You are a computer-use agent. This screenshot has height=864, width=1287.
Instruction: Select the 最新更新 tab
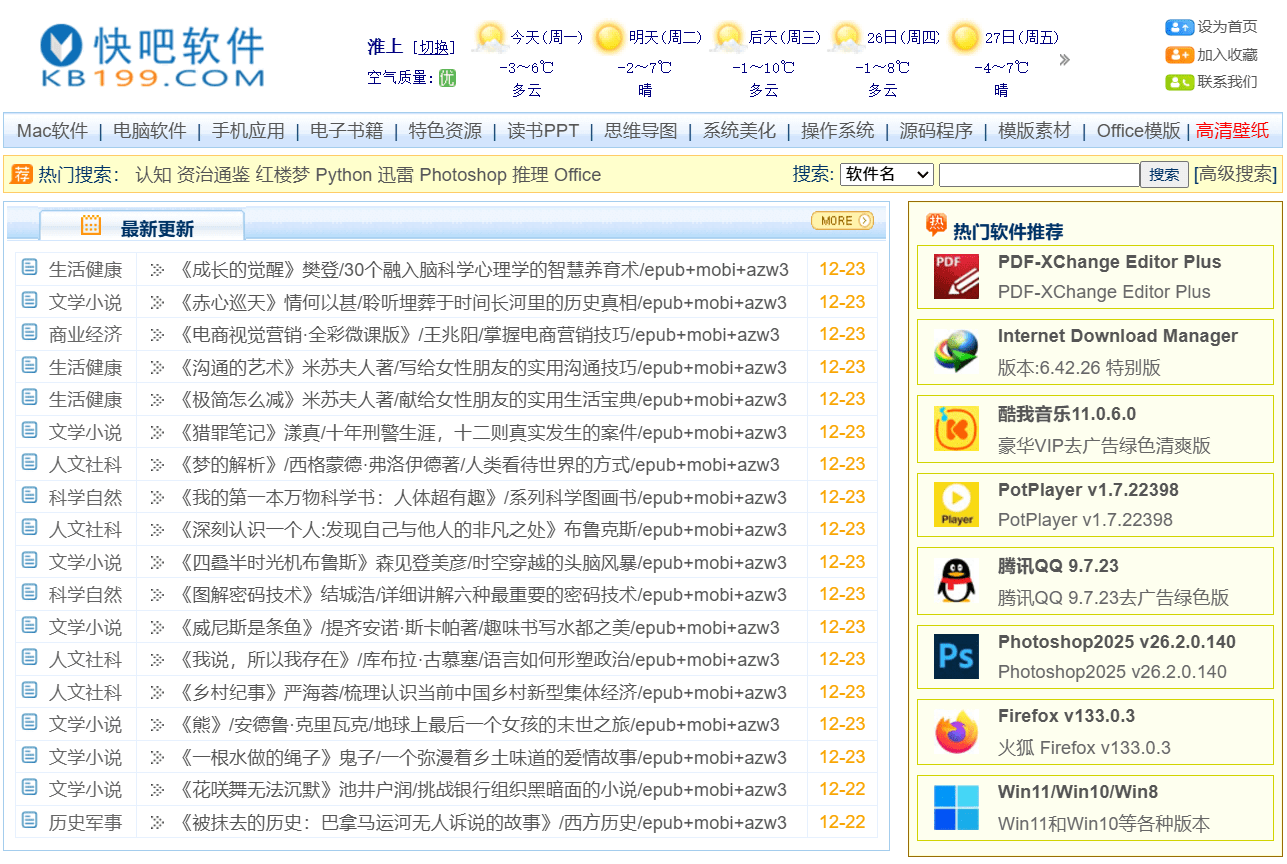(x=142, y=226)
